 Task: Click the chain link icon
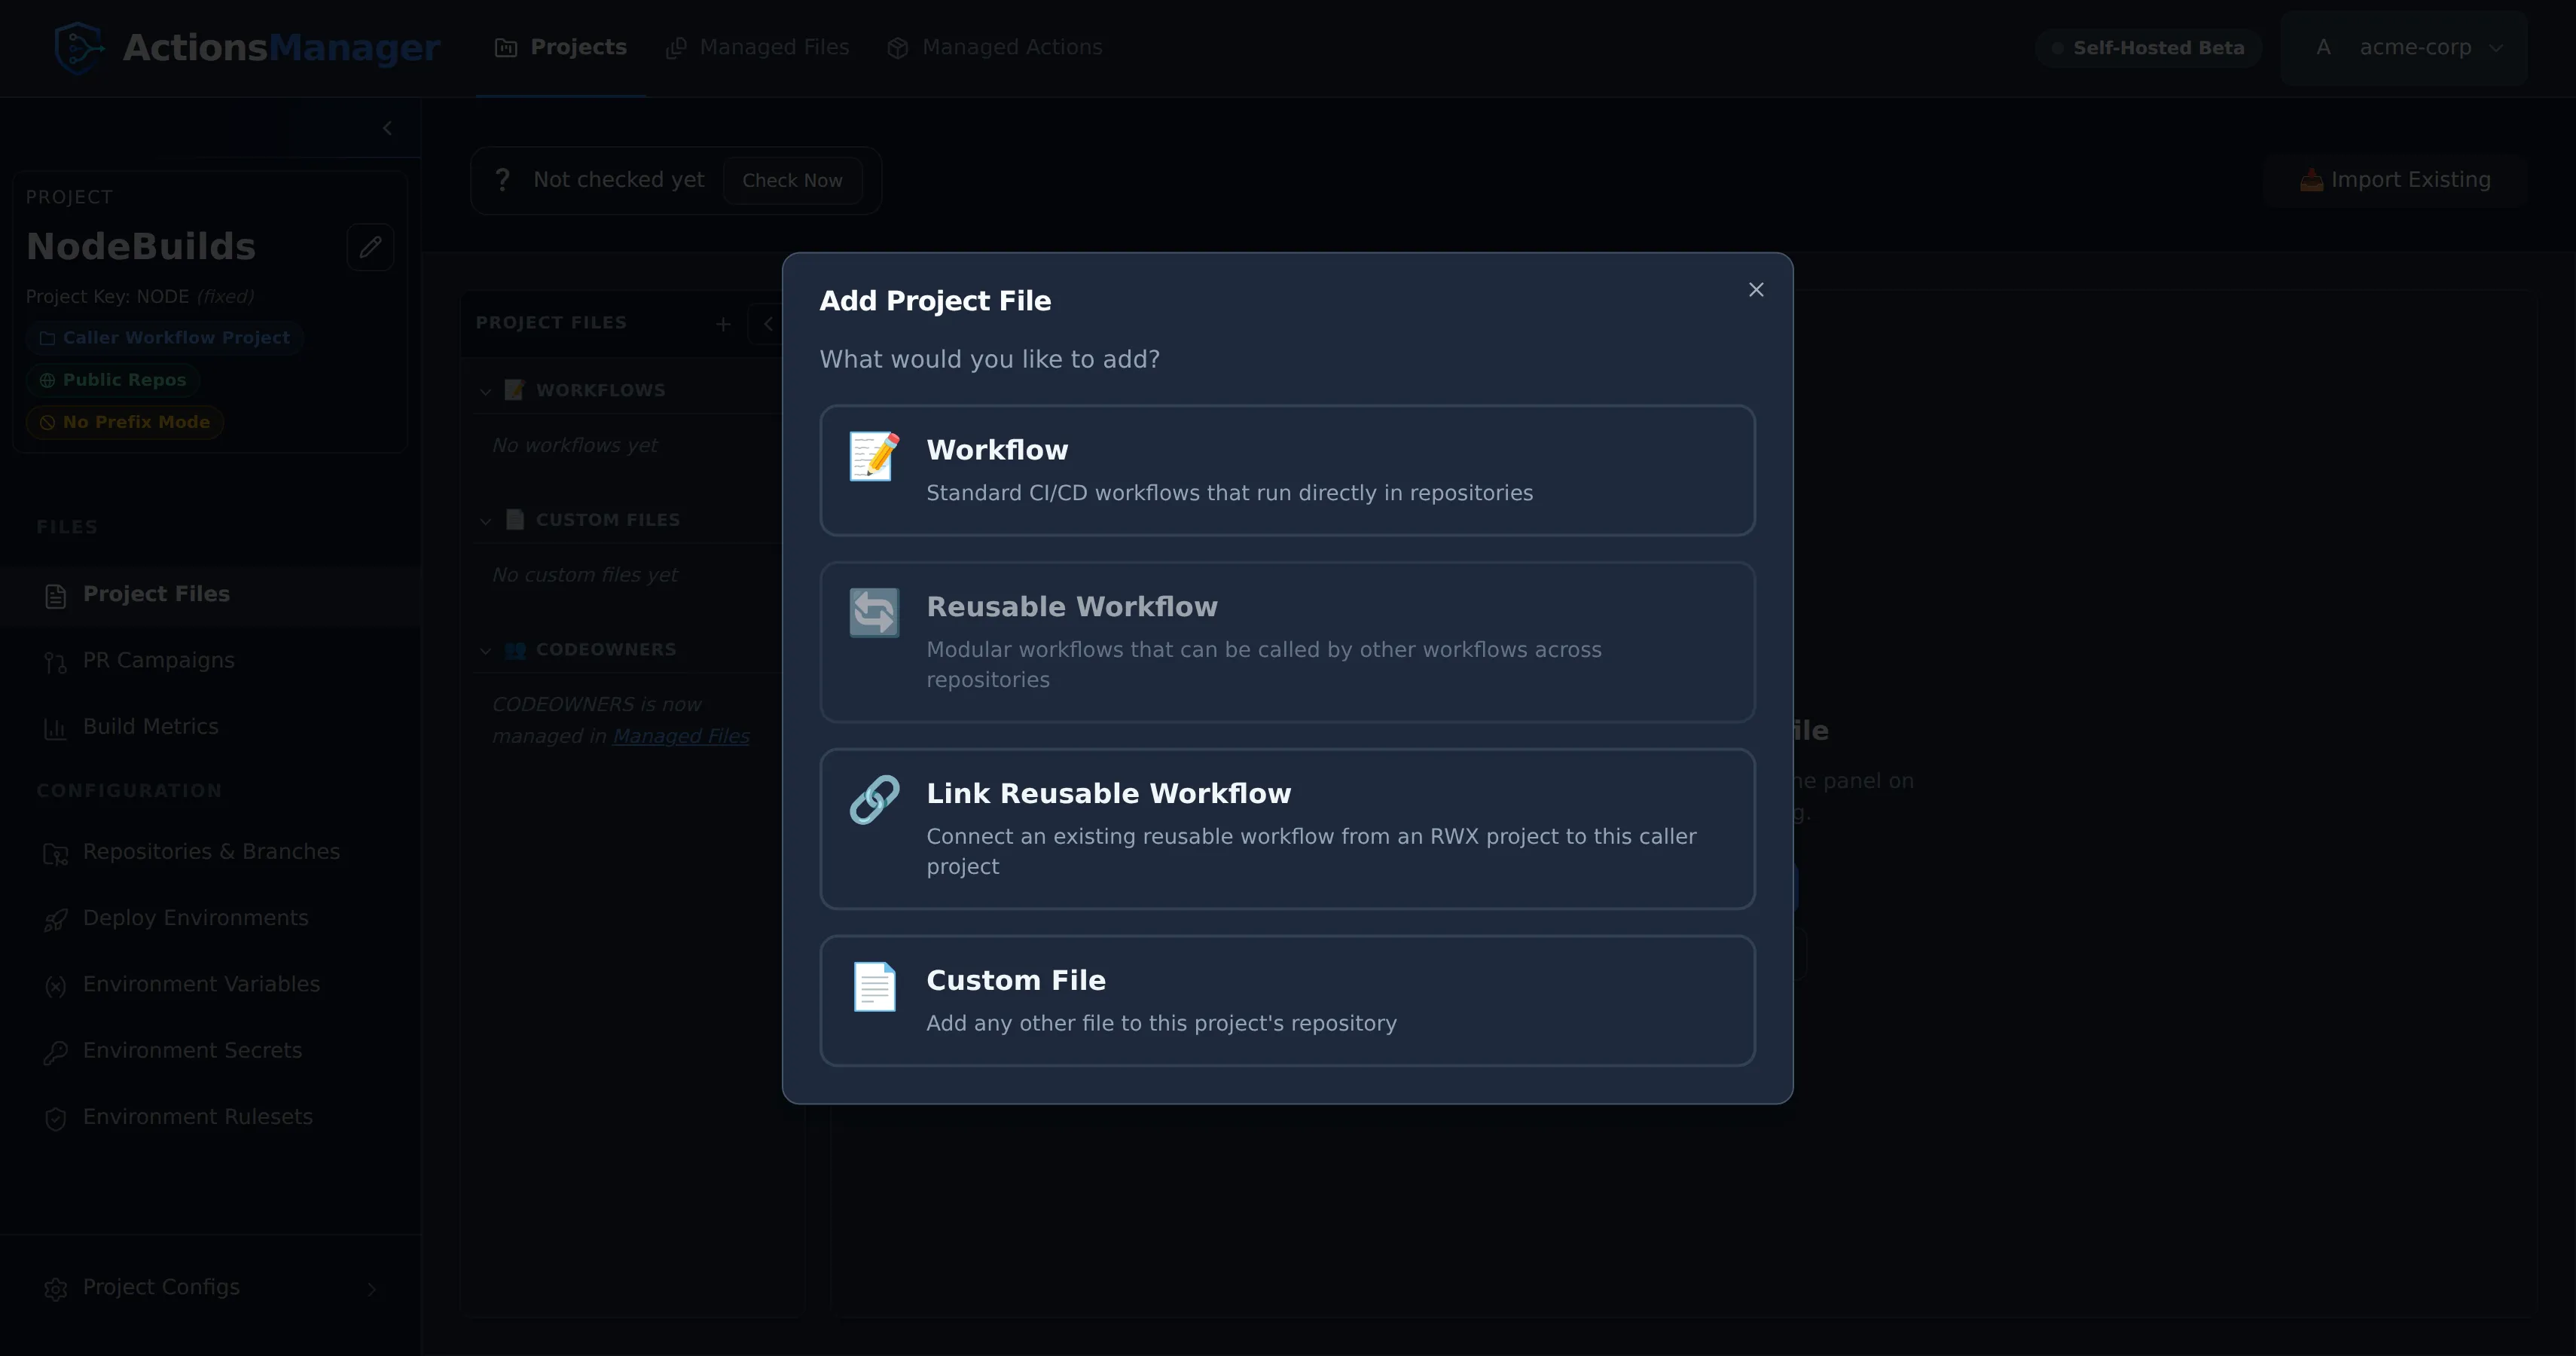pos(874,800)
